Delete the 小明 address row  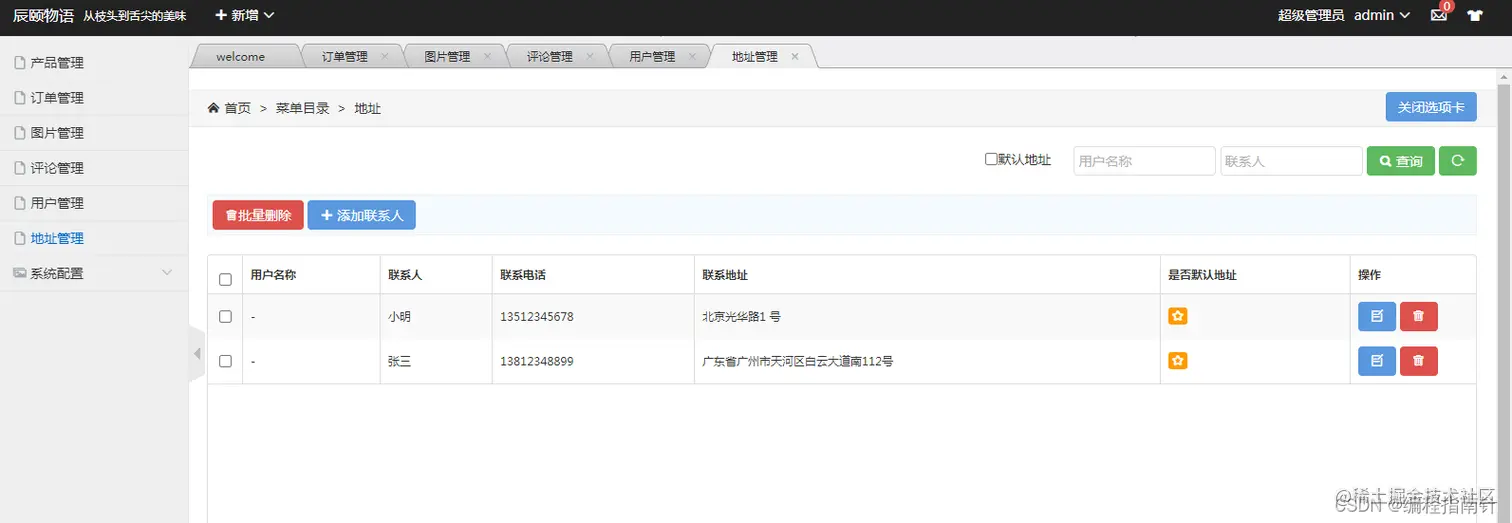click(x=1419, y=316)
